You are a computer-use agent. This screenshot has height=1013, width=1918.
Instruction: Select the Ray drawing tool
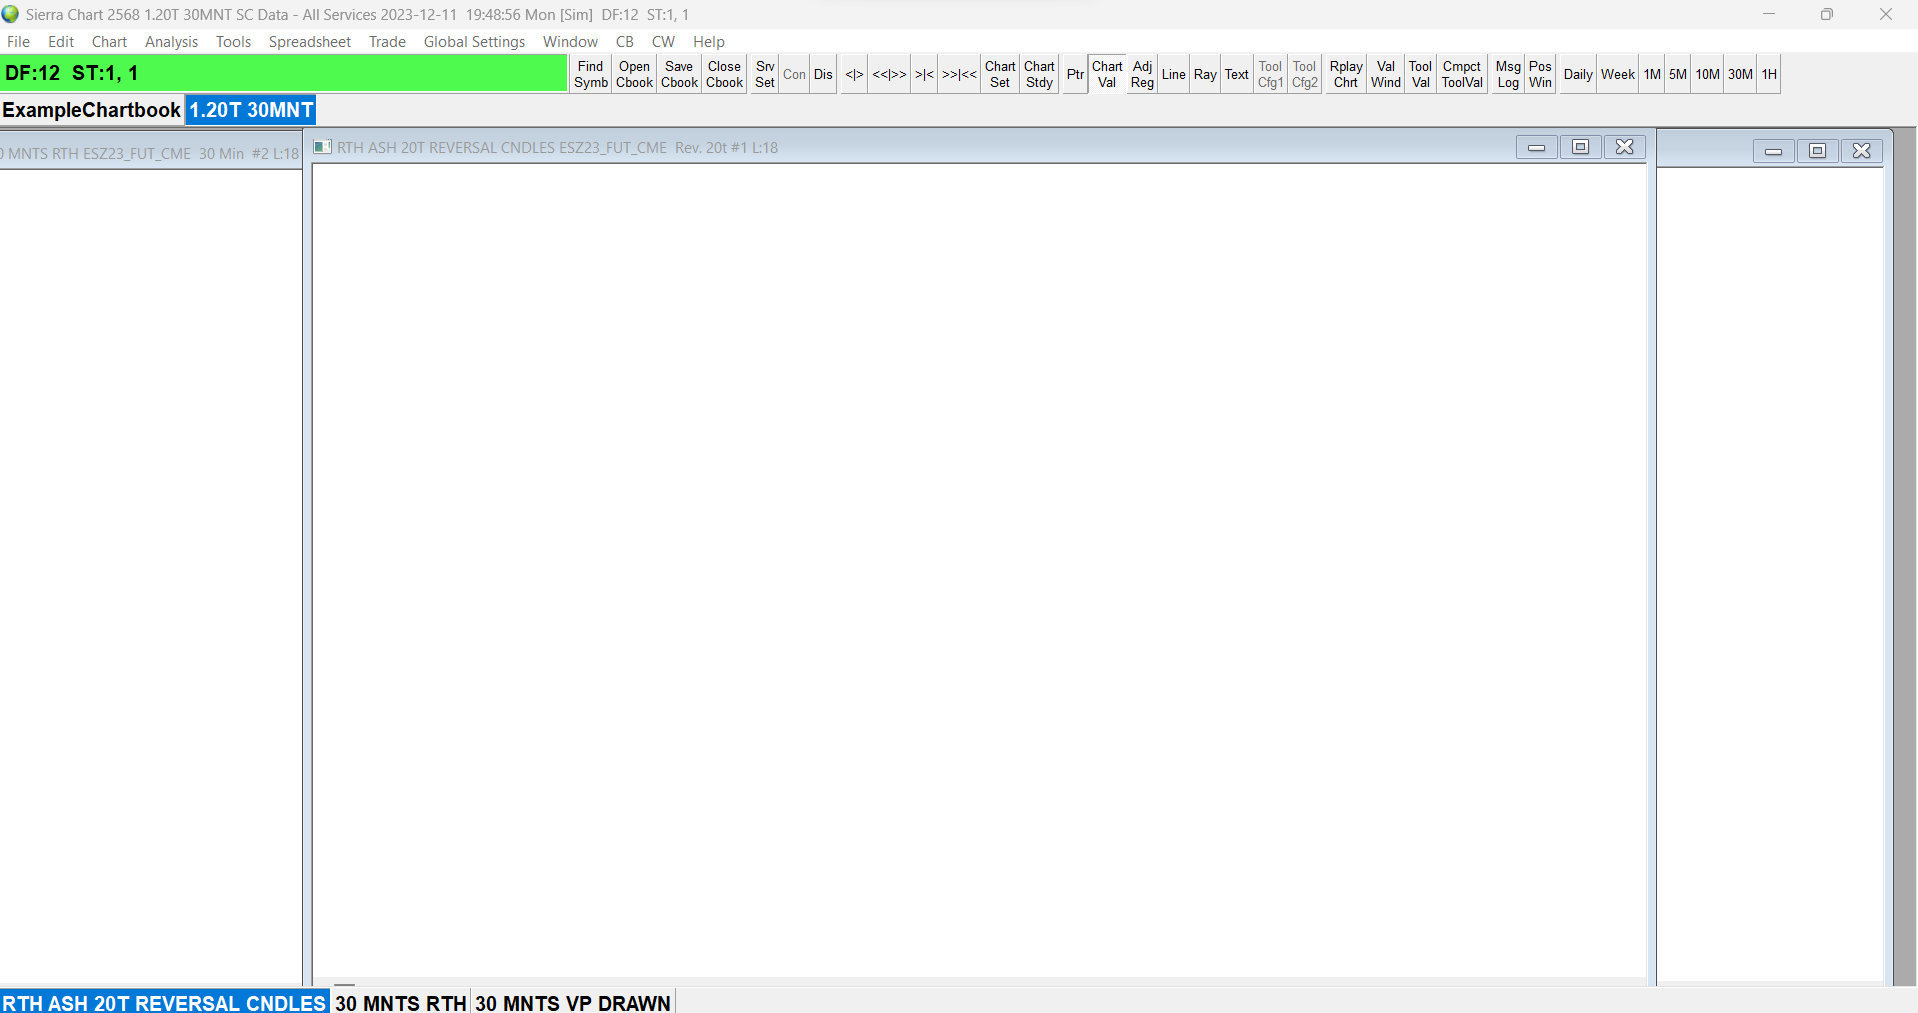1205,74
